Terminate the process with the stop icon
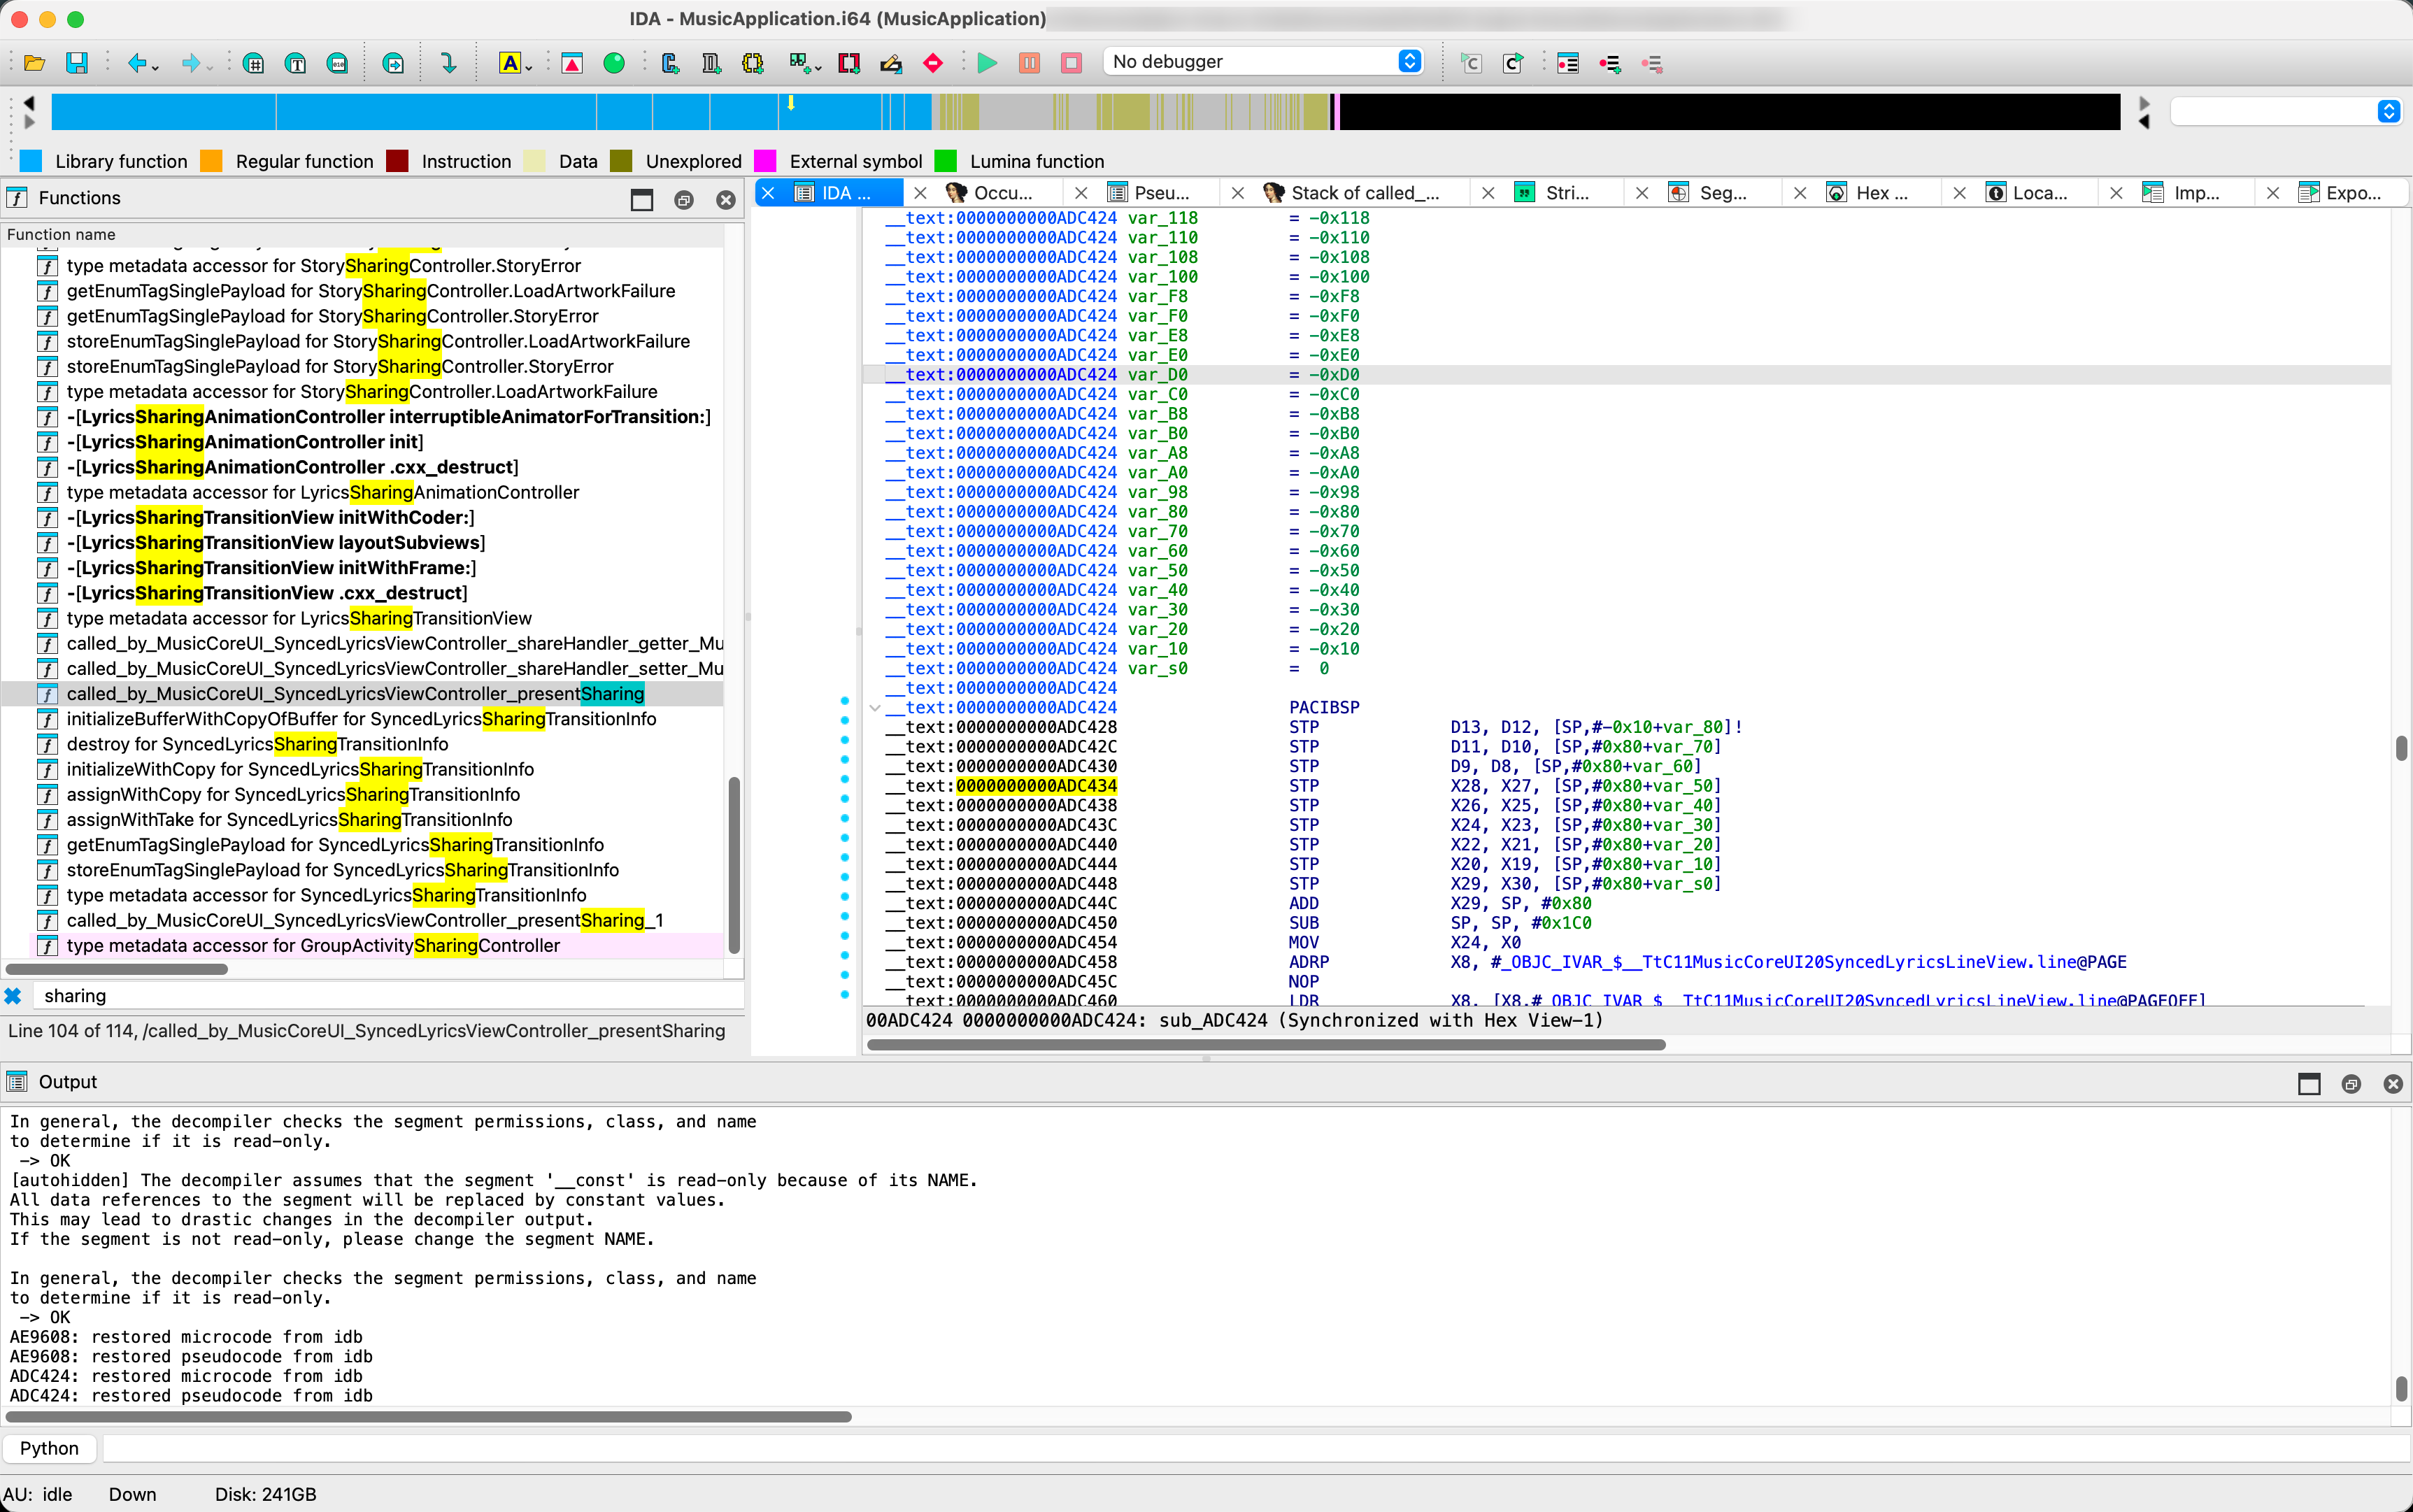Viewport: 2413px width, 1512px height. (1071, 63)
